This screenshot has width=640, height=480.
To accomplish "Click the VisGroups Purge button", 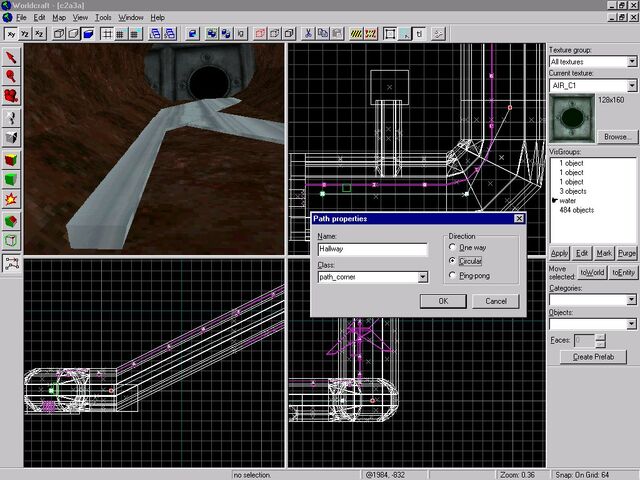I will pos(626,253).
